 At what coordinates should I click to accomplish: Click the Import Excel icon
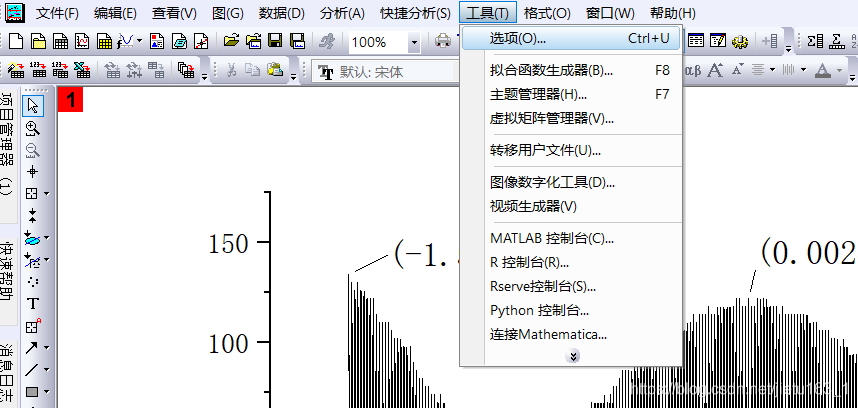point(82,70)
